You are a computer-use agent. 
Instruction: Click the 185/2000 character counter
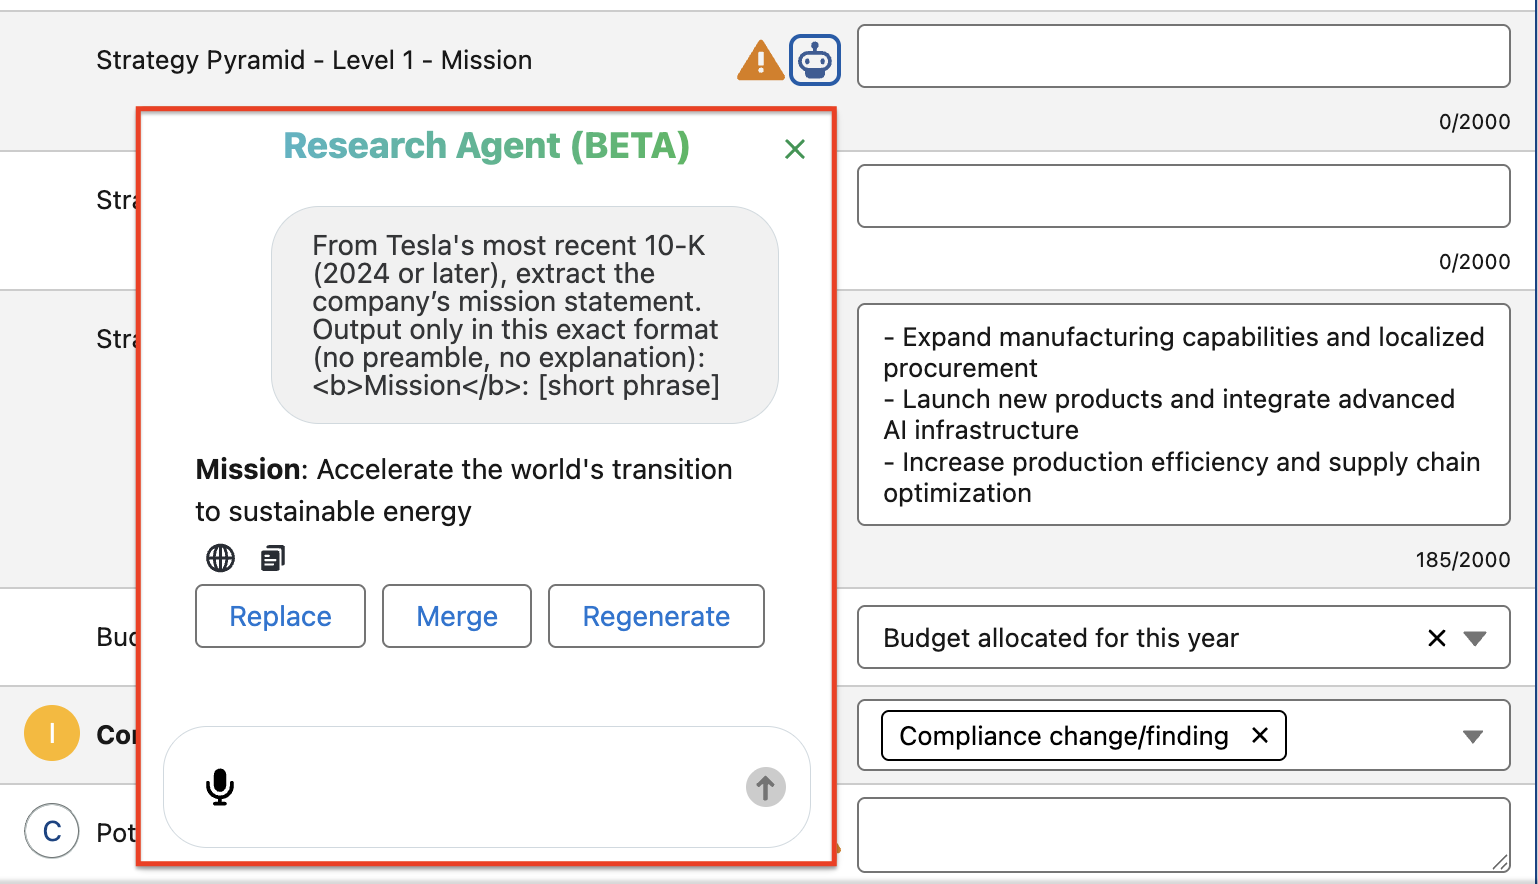[x=1463, y=560]
